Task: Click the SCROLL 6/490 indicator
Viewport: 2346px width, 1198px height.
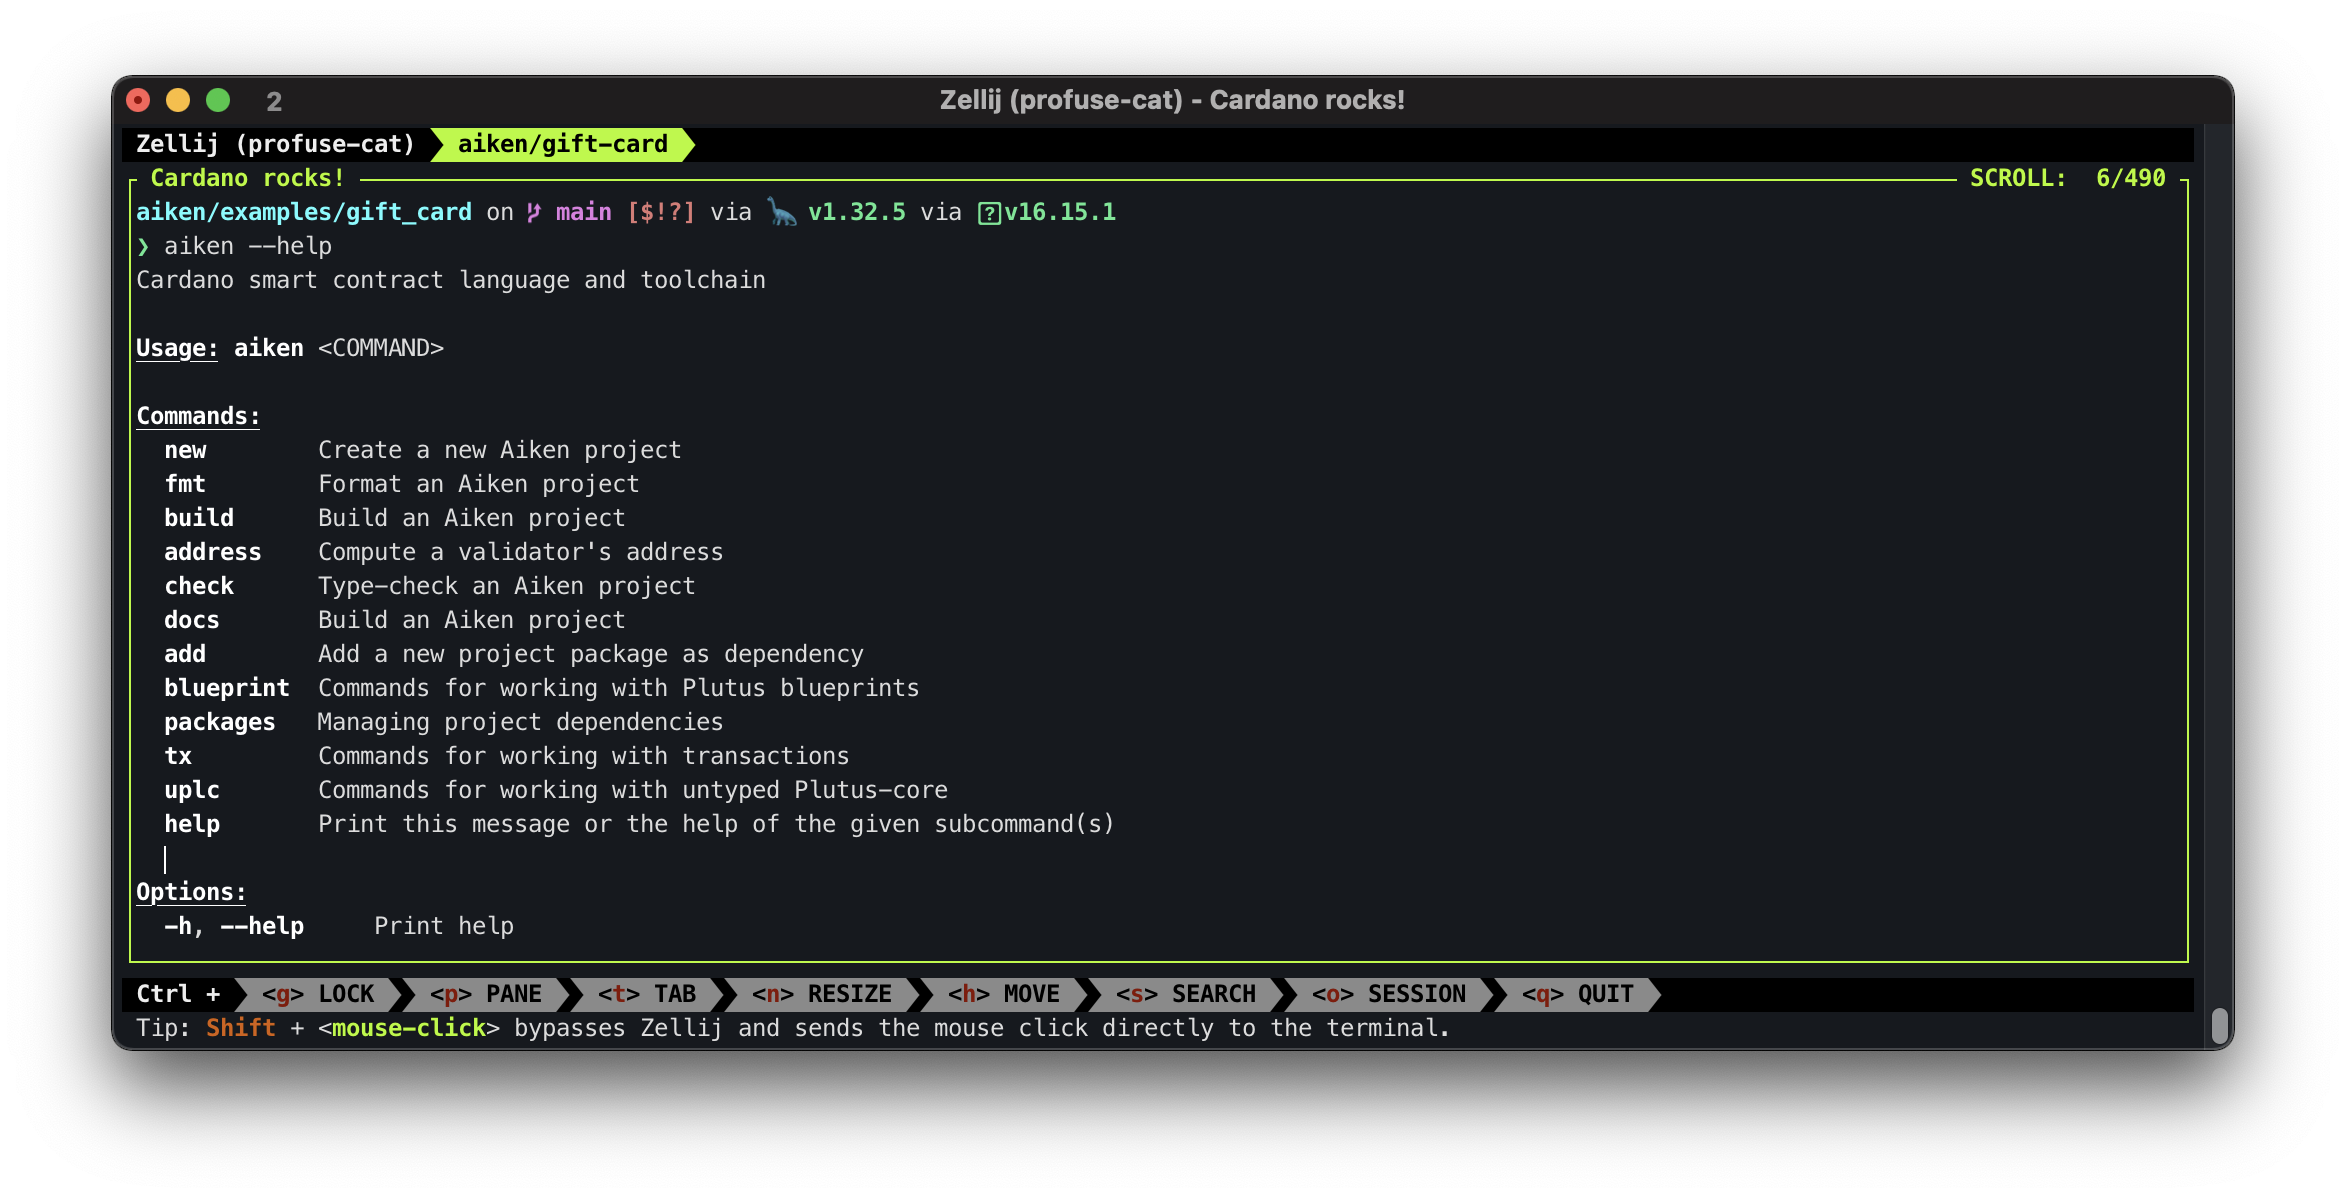Action: click(x=2067, y=178)
